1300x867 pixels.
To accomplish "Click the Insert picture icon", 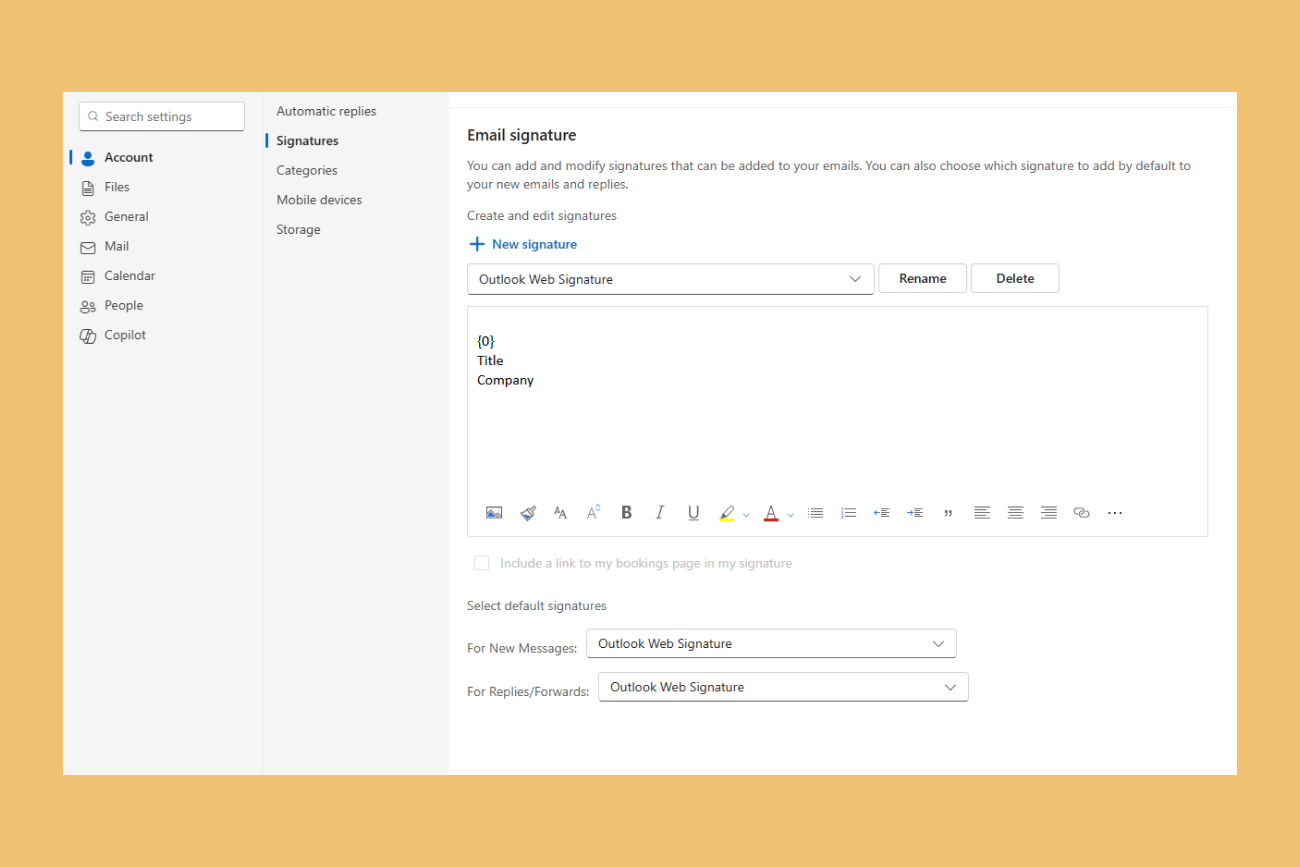I will point(494,513).
